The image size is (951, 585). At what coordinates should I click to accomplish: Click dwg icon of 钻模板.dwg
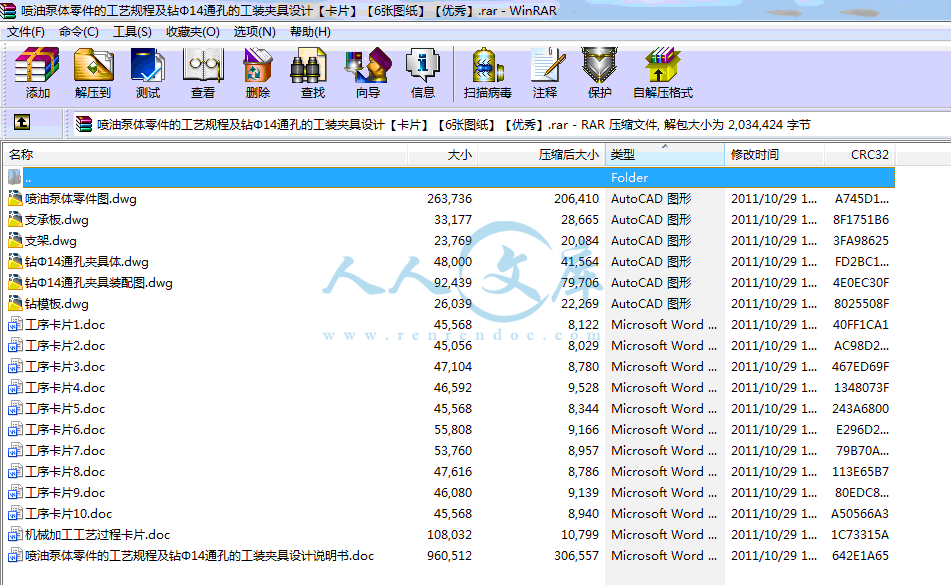(15, 303)
